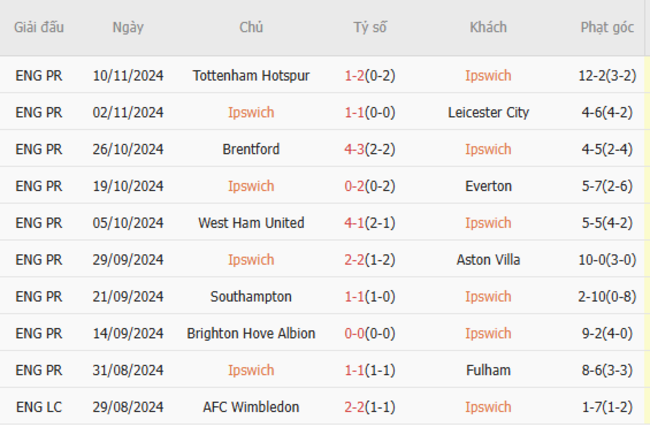The width and height of the screenshot is (650, 427).
Task: Click Everton in the away column
Action: pos(488,186)
